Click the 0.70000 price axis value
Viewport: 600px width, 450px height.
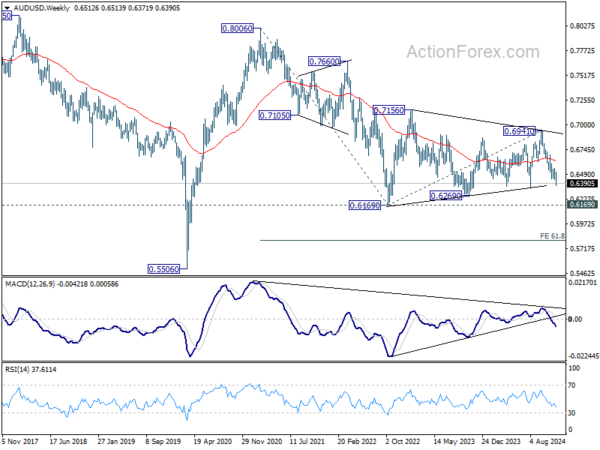point(582,125)
